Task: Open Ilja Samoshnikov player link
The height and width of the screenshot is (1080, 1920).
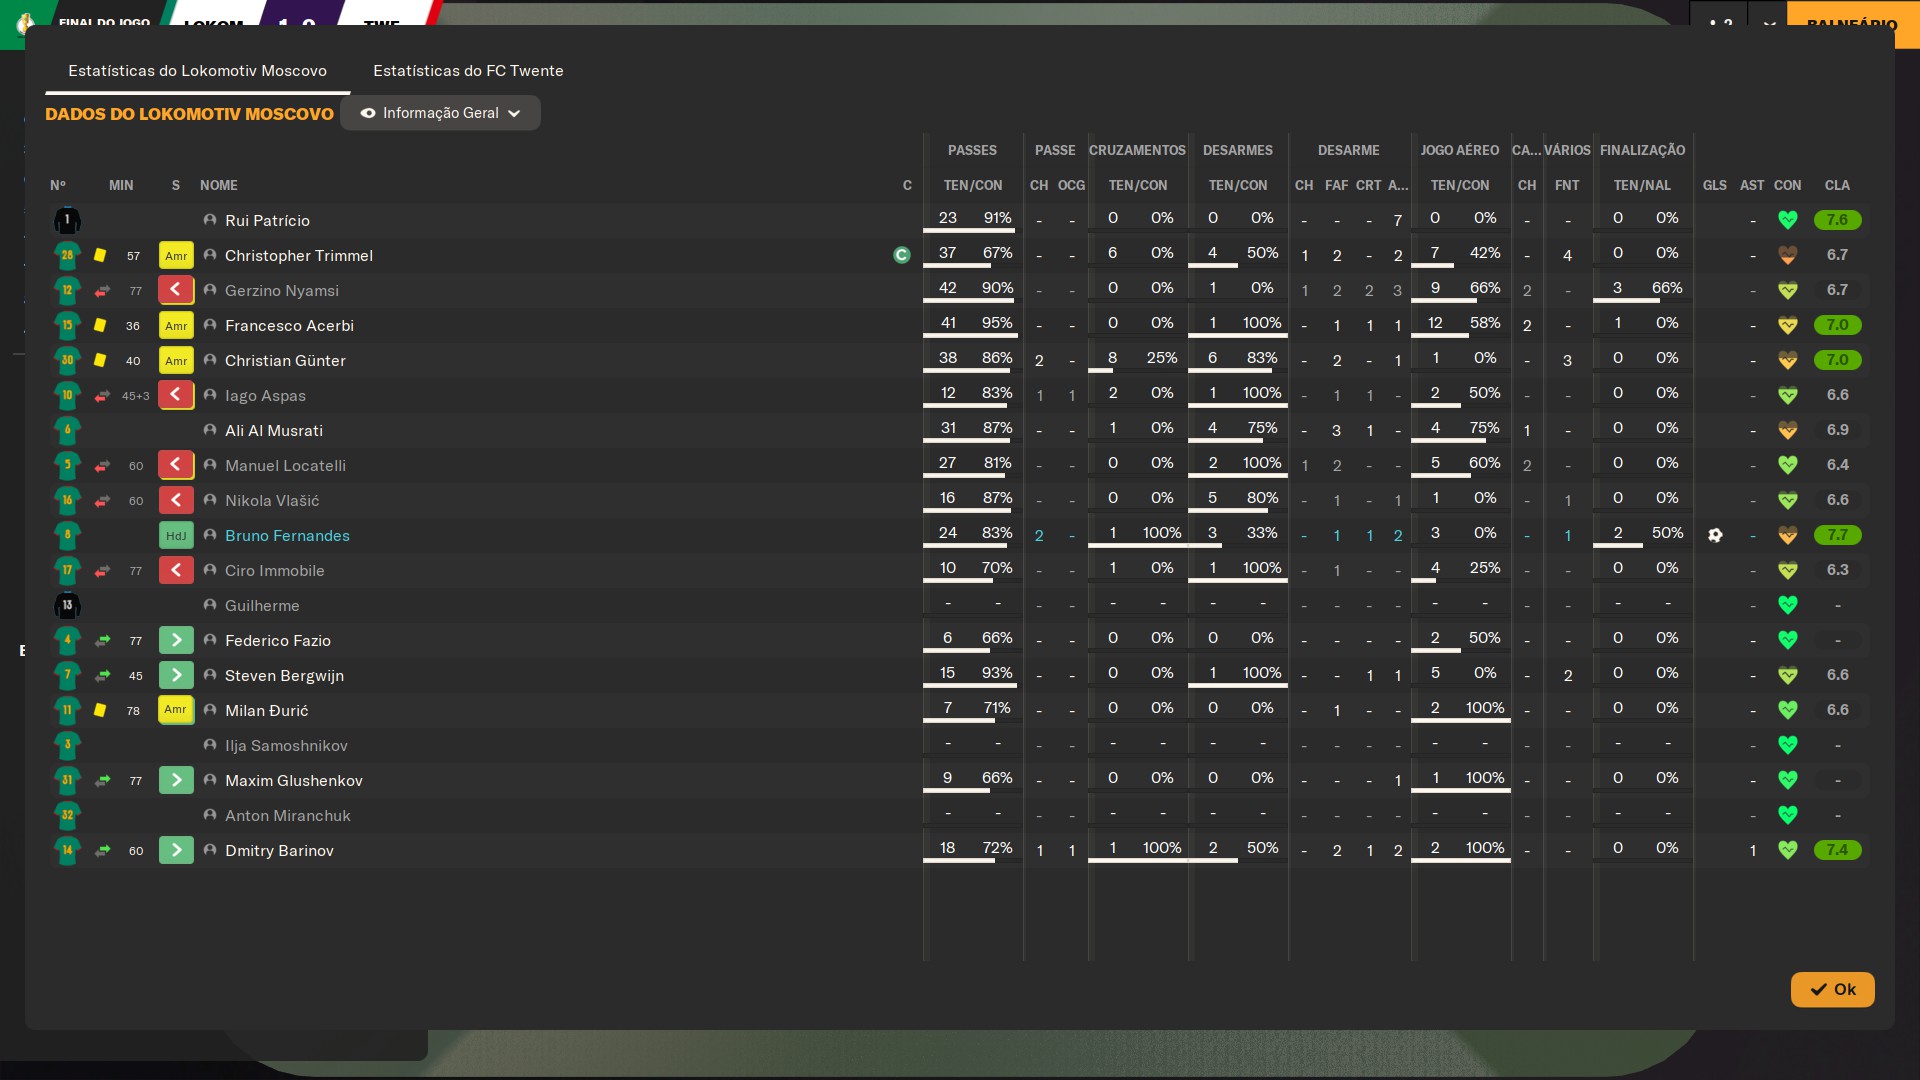Action: pos(286,746)
